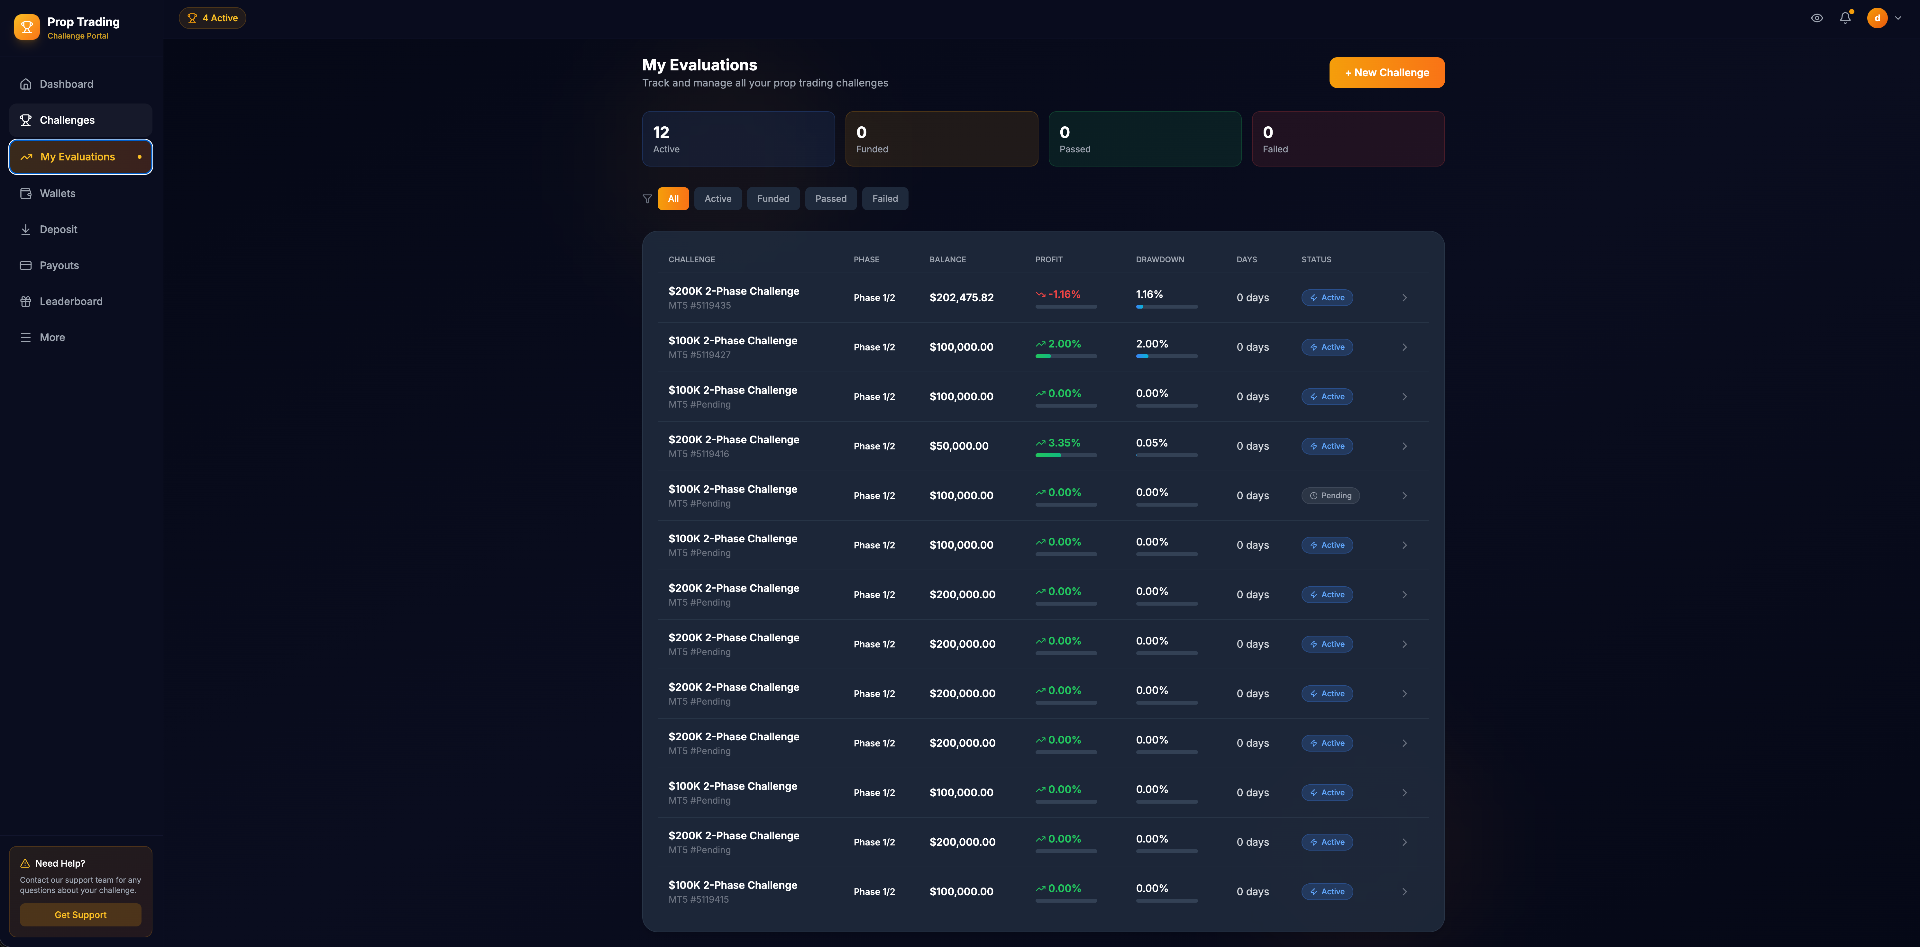Click the Prop Trading trophy logo
1920x947 pixels.
pos(27,27)
